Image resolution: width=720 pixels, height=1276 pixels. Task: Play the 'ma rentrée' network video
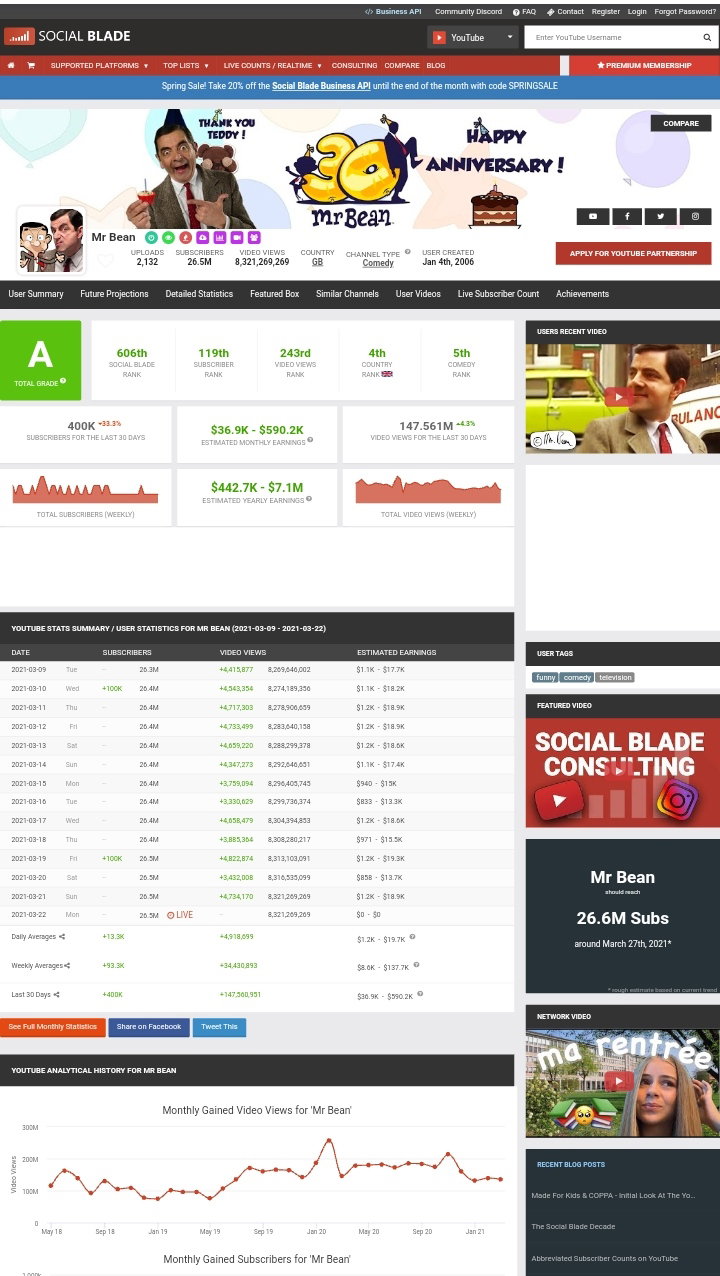619,1082
